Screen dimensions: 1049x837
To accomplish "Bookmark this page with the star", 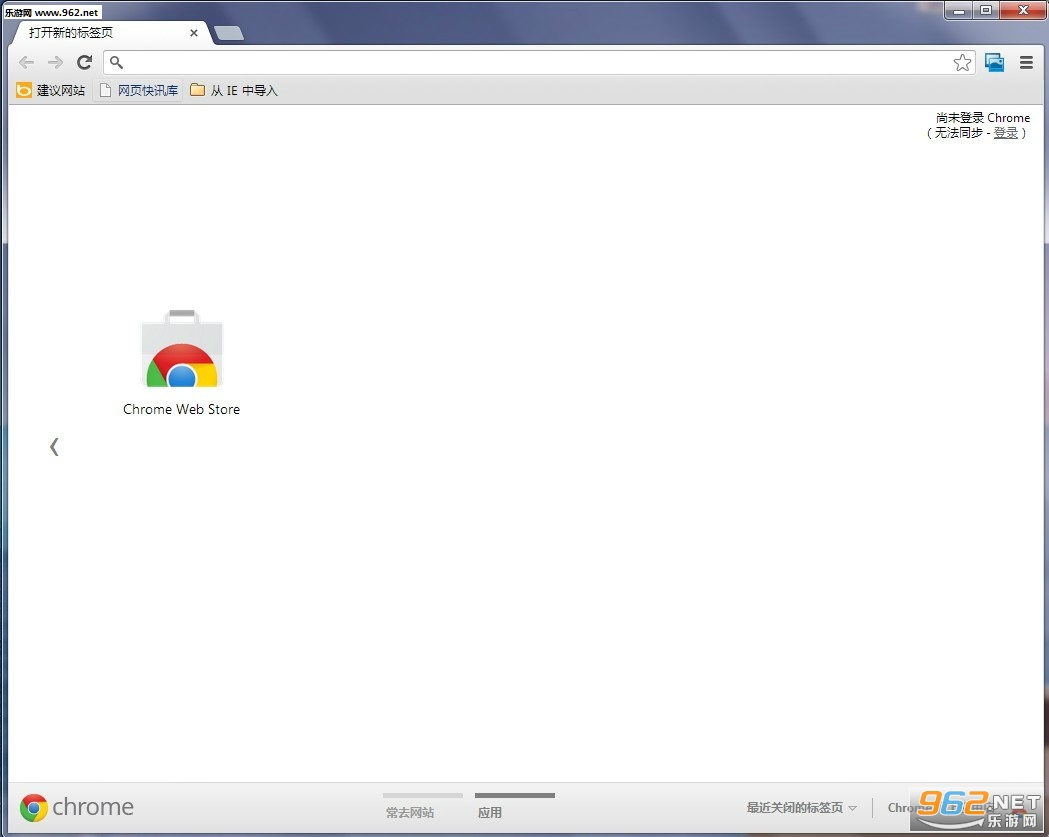I will [x=962, y=62].
